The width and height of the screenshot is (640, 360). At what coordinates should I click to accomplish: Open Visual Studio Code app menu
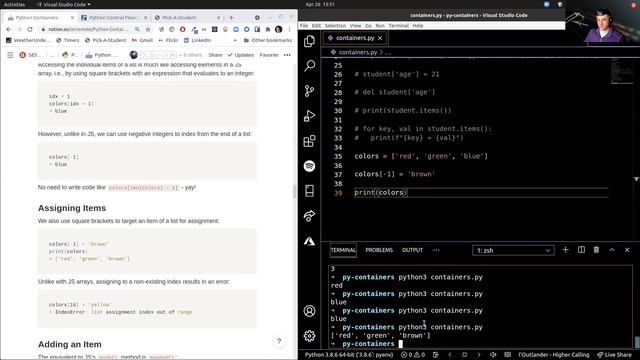64,4
